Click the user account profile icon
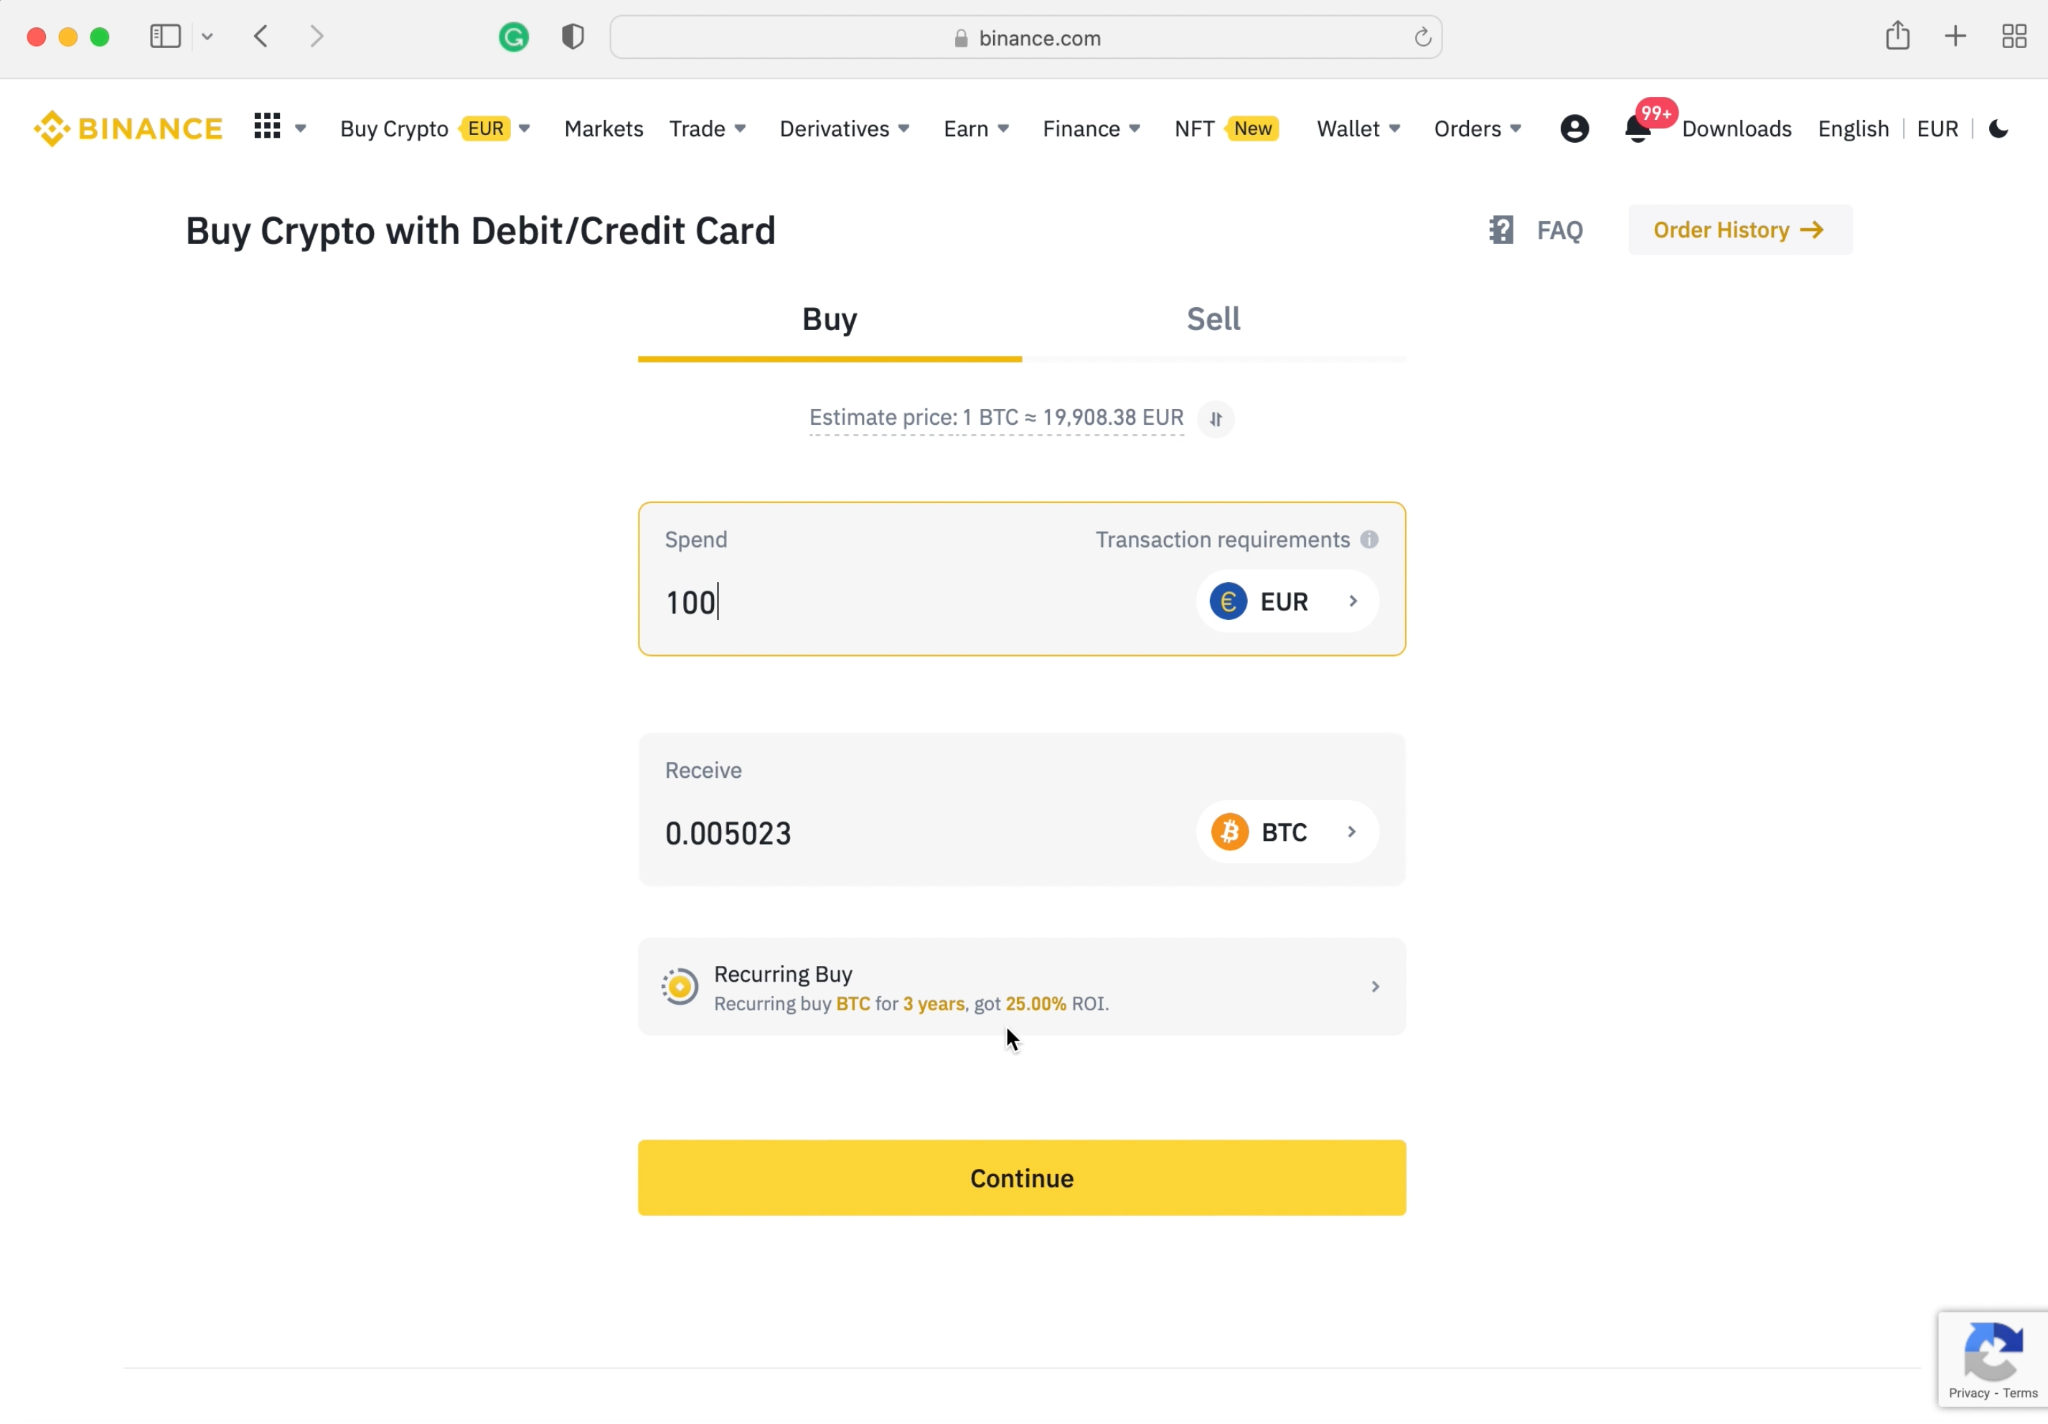This screenshot has width=2048, height=1424. 1574,128
